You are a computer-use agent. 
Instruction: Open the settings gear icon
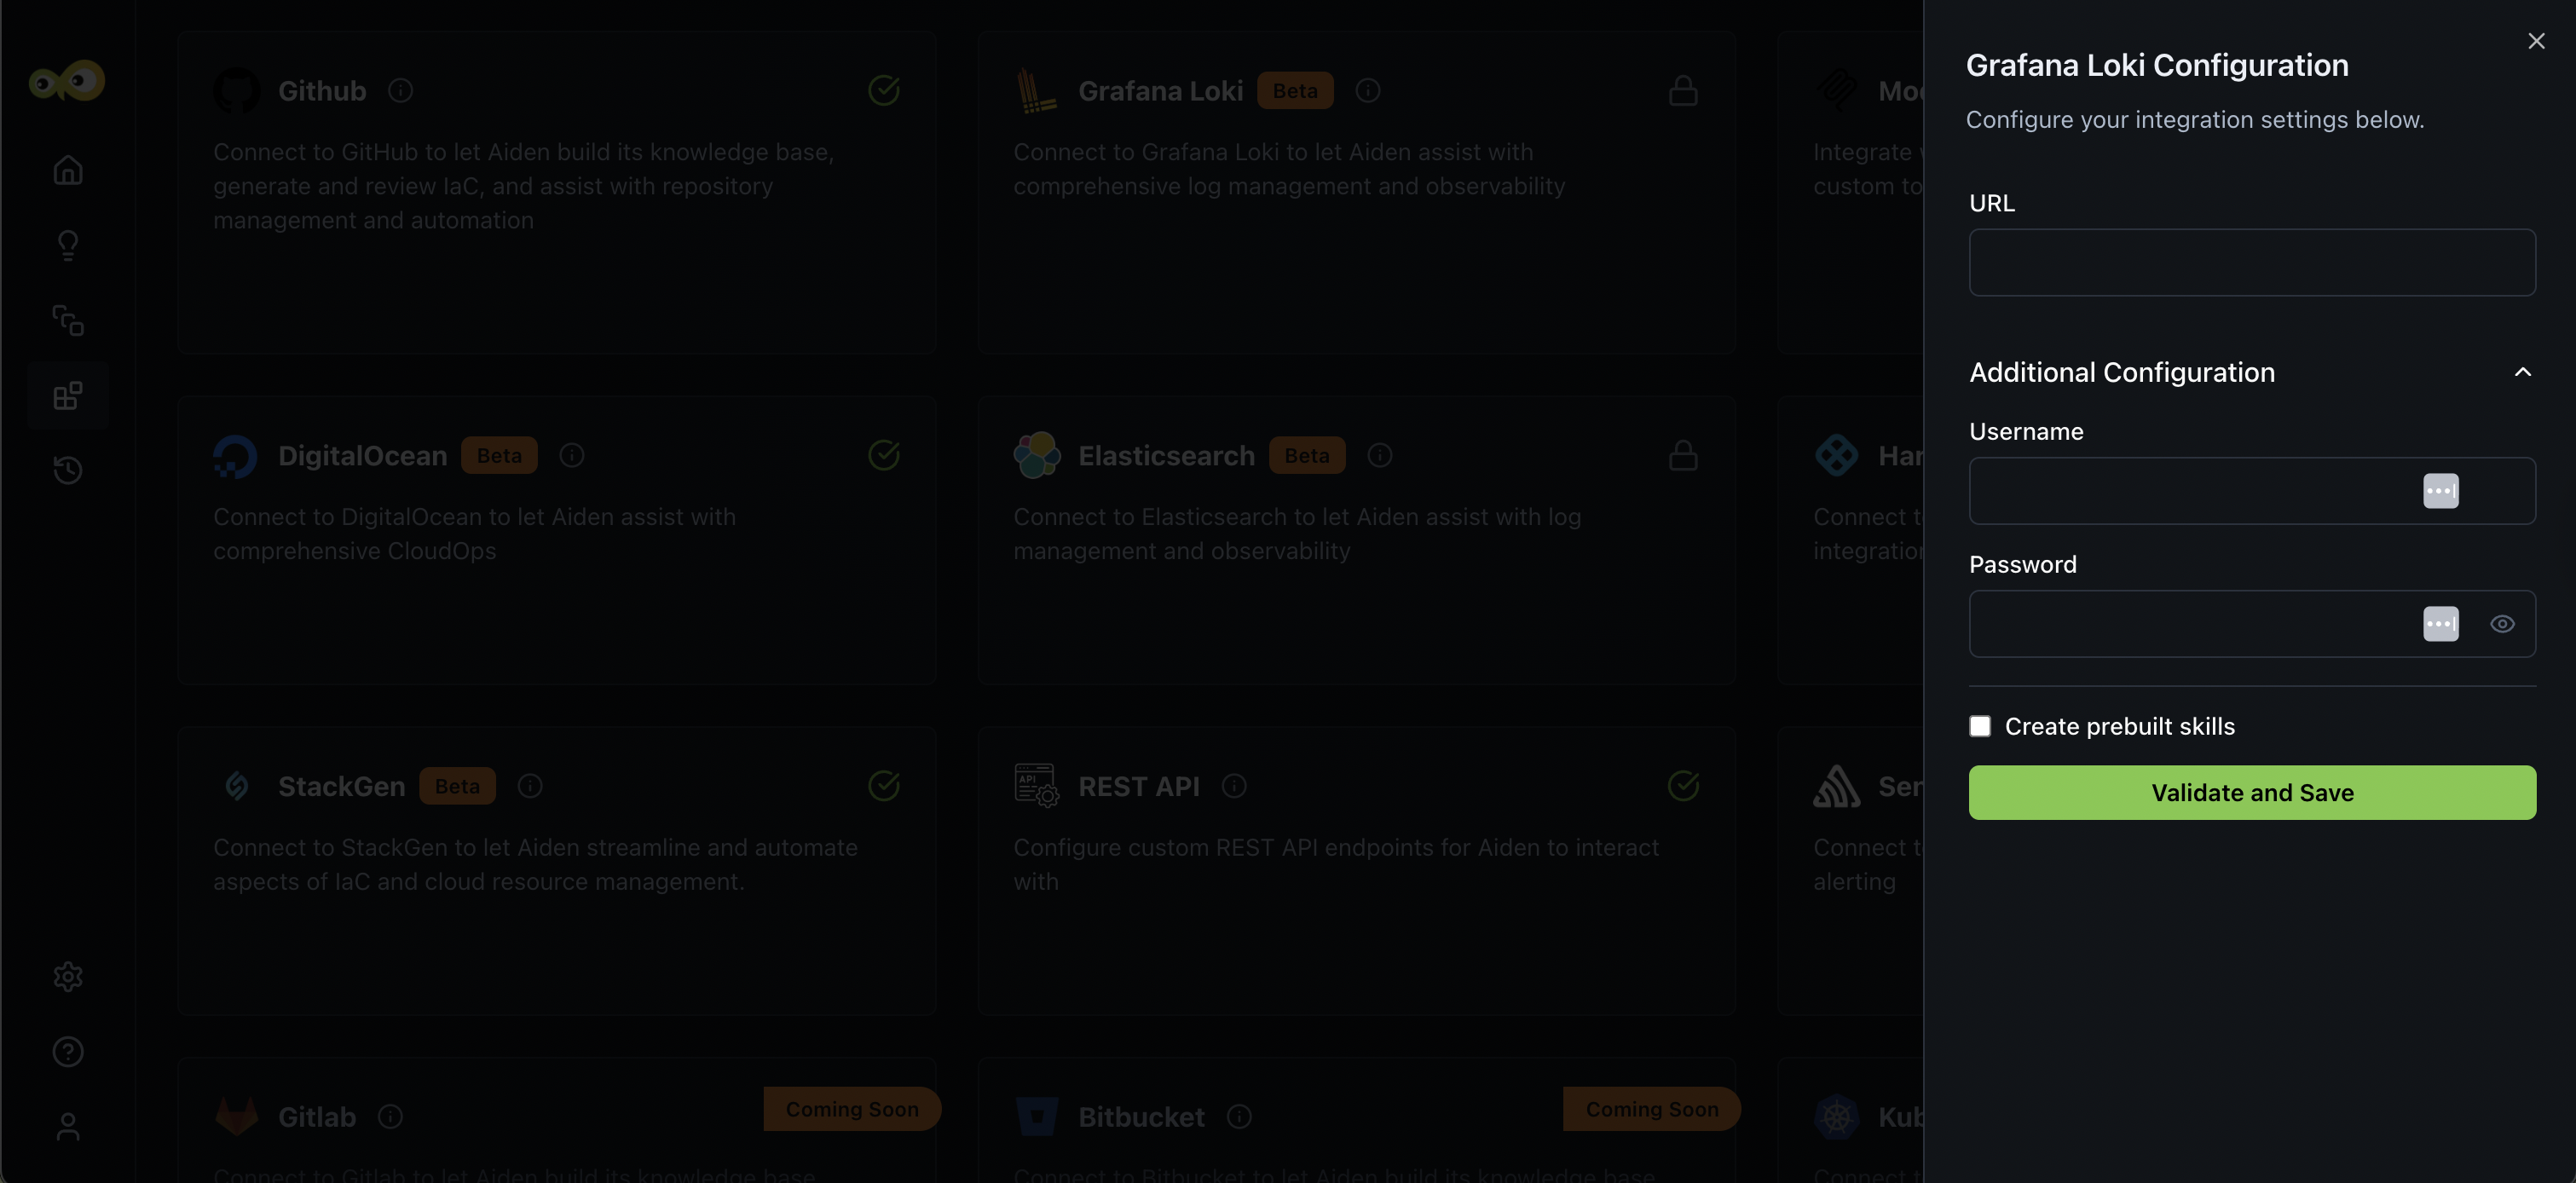68,976
